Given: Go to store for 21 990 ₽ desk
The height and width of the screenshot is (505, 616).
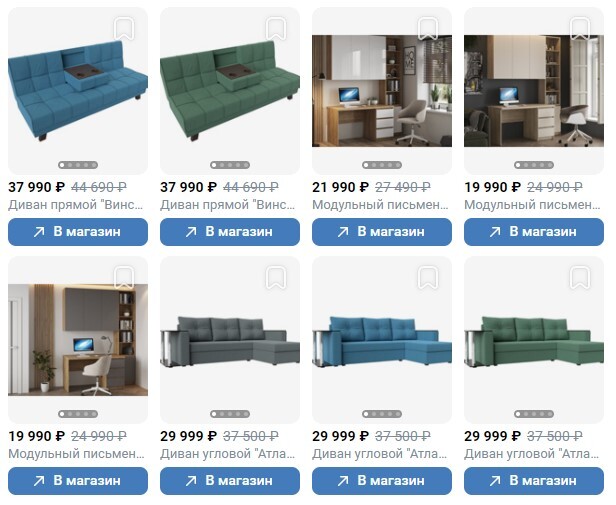Looking at the screenshot, I should pos(382,232).
